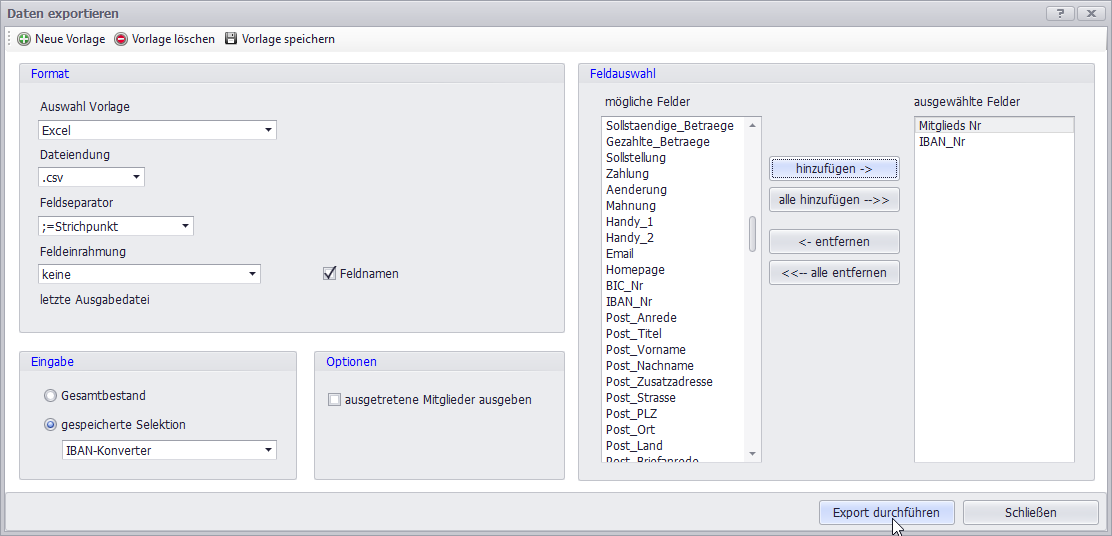
Task: Click the hinzufügen -> button
Action: coord(834,168)
